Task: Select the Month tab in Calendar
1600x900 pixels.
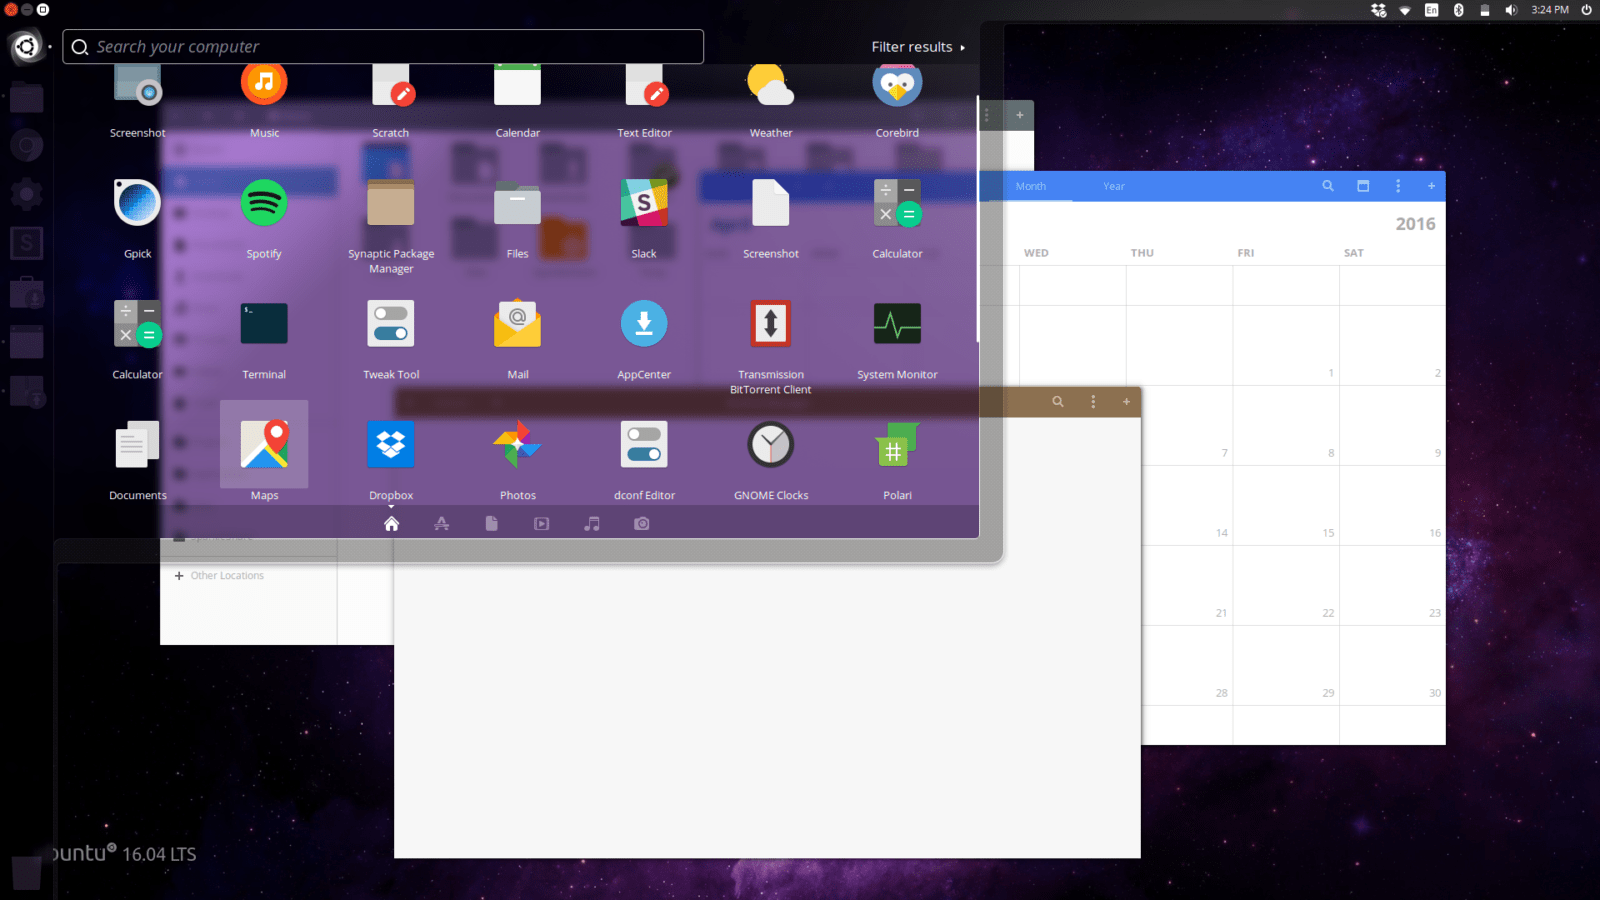Action: 1031,186
